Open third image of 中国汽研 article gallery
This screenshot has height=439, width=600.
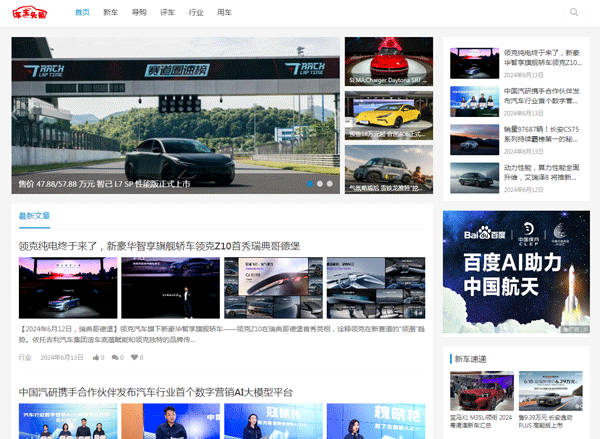pos(273,421)
